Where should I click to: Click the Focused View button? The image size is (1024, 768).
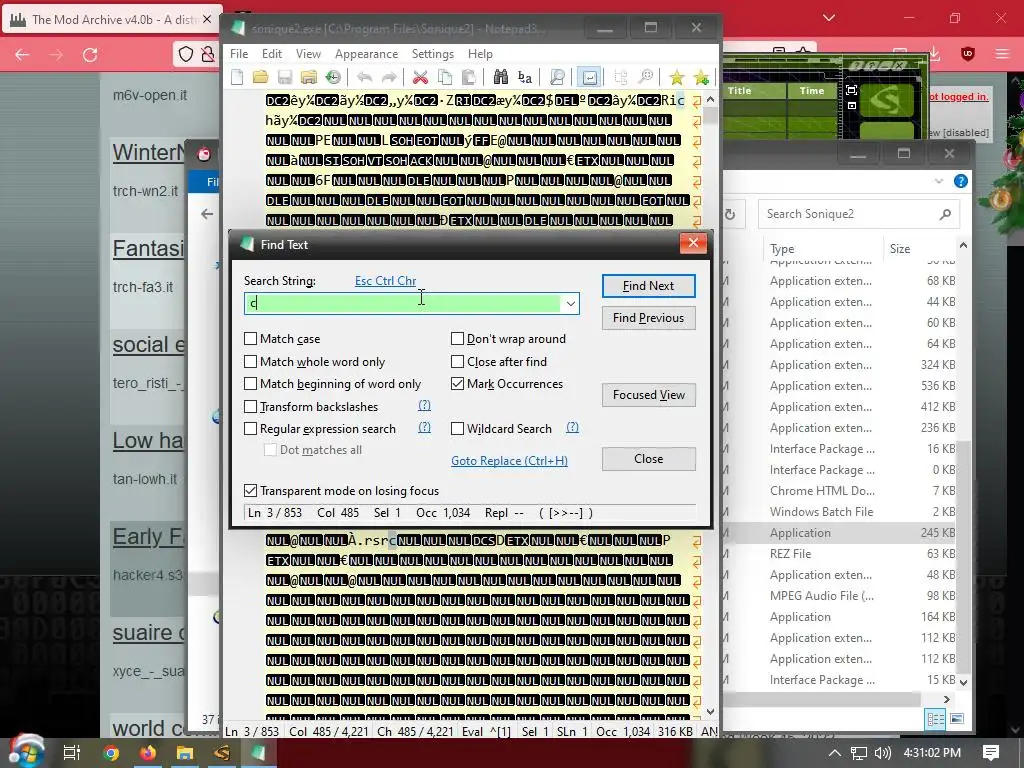point(648,394)
